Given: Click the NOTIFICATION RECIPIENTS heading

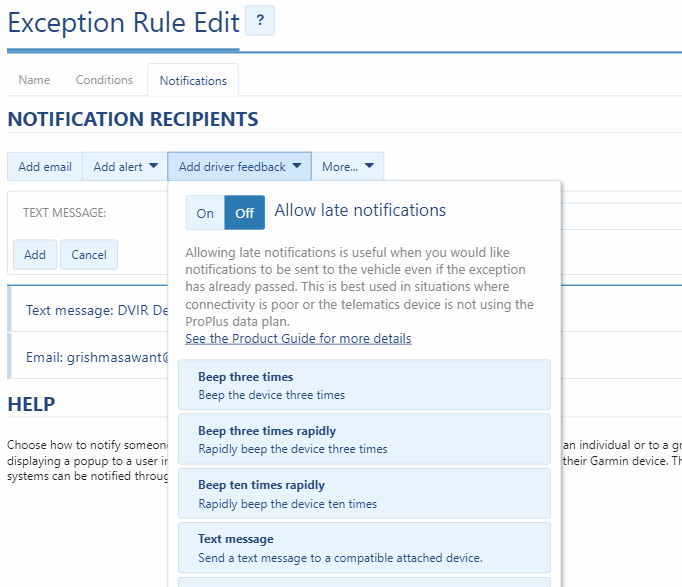Looking at the screenshot, I should [133, 119].
